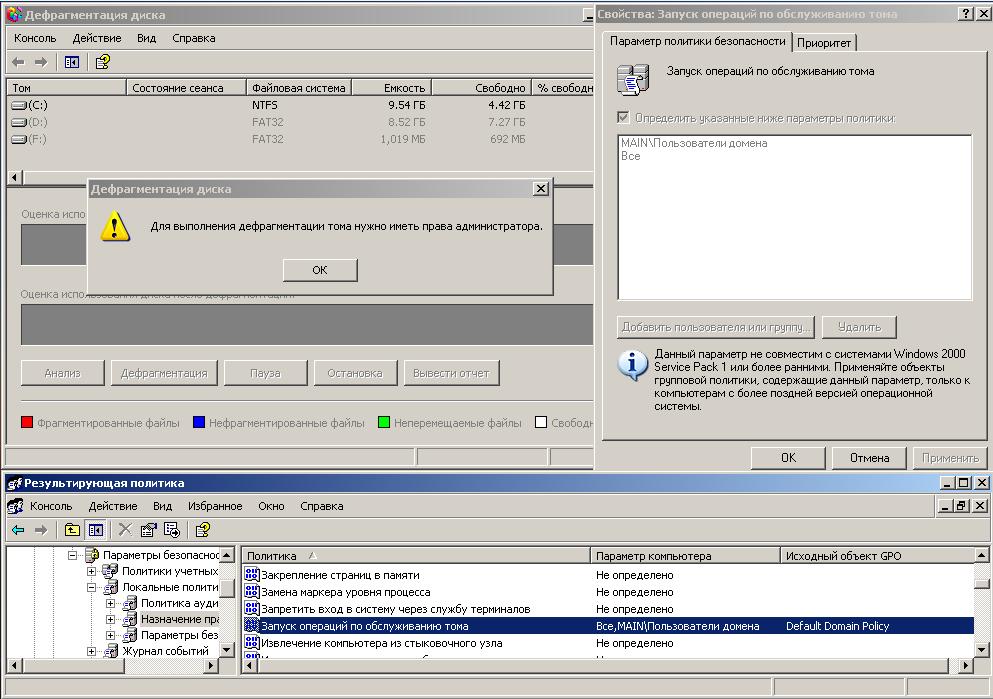Screen dimensions: 993x699
Task: Click the Up one level folder icon
Action: click(72, 530)
